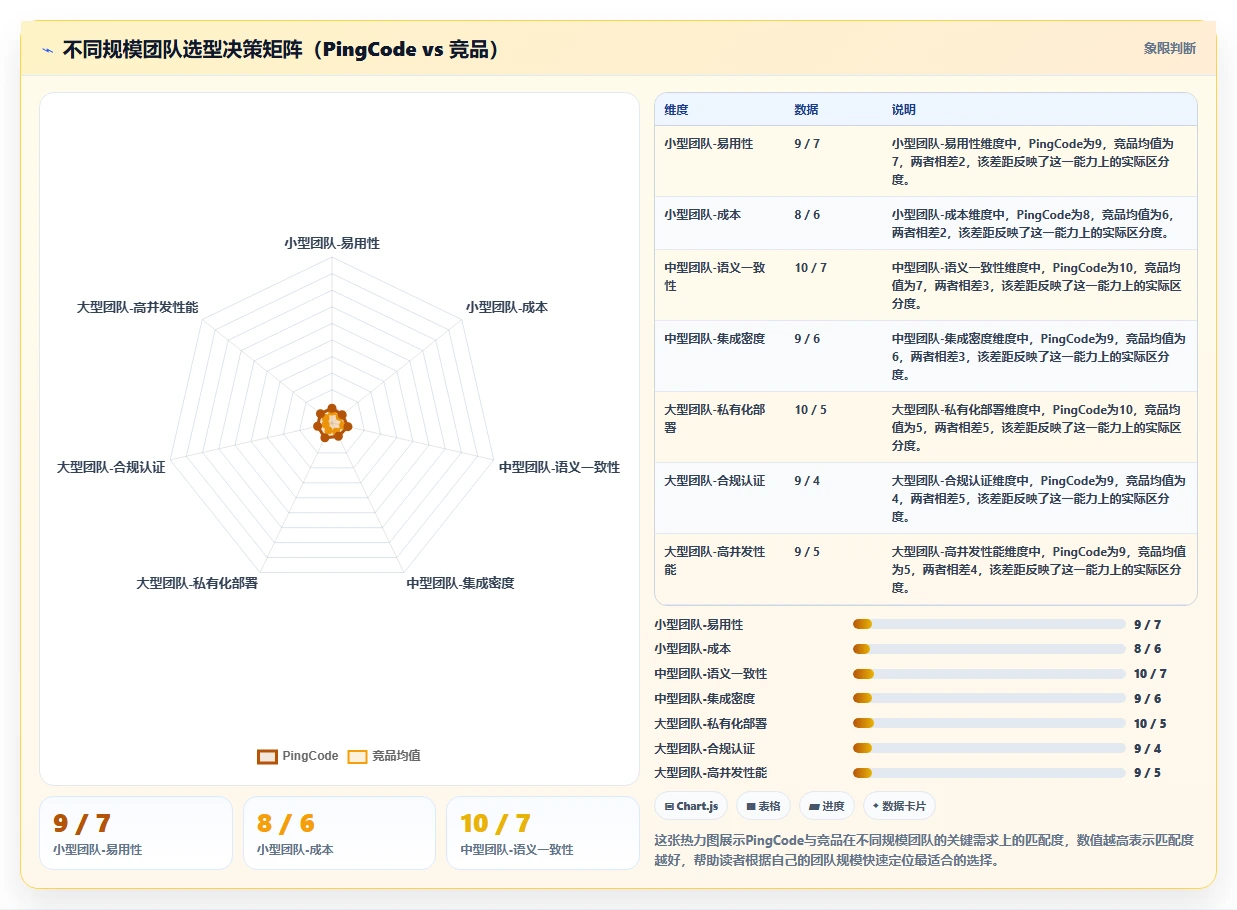Click the 说明 column header
The image size is (1237, 910).
(x=904, y=110)
